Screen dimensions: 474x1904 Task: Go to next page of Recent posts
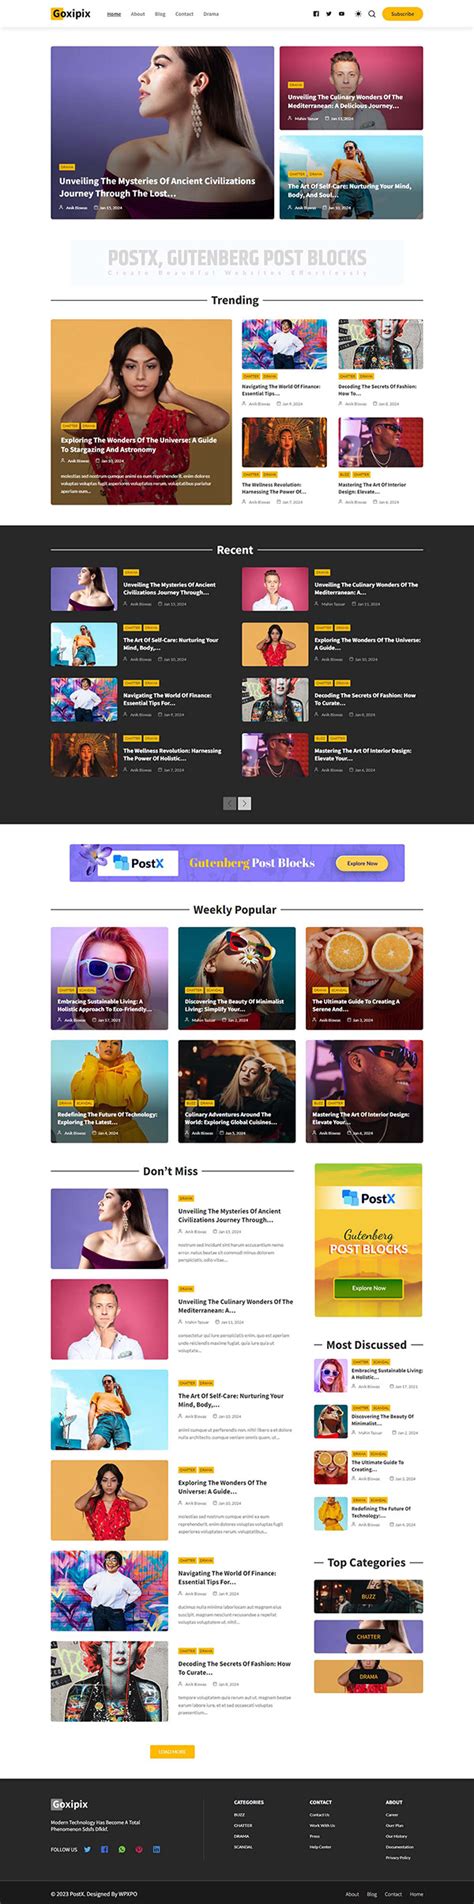pos(245,803)
